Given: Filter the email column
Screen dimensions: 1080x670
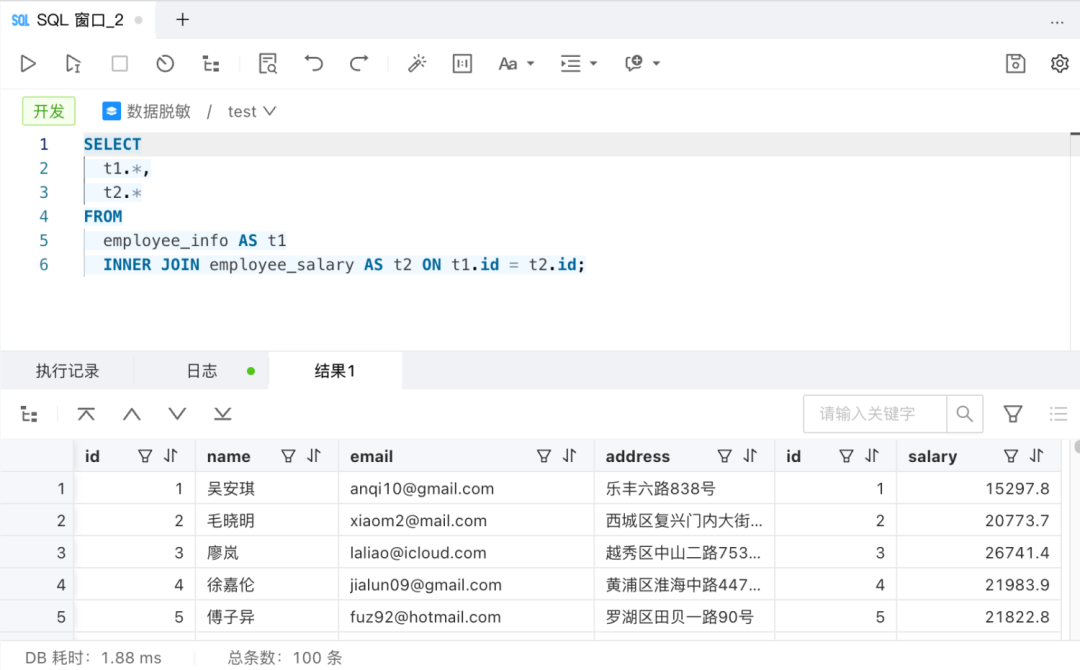Looking at the screenshot, I should pyautogui.click(x=543, y=456).
